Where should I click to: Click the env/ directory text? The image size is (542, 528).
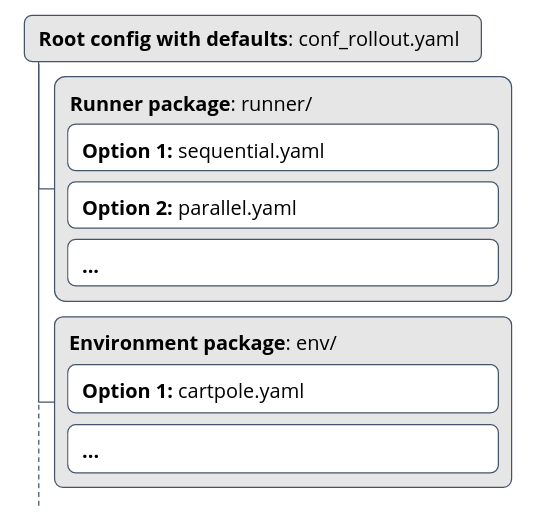tap(316, 343)
